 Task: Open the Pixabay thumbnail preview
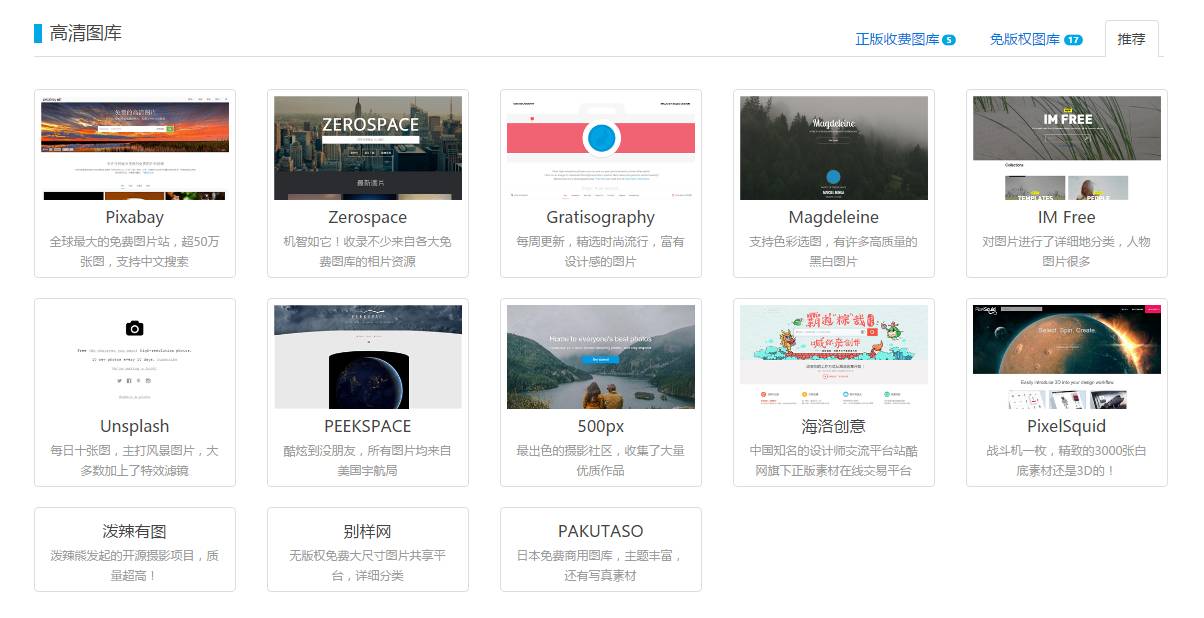135,148
